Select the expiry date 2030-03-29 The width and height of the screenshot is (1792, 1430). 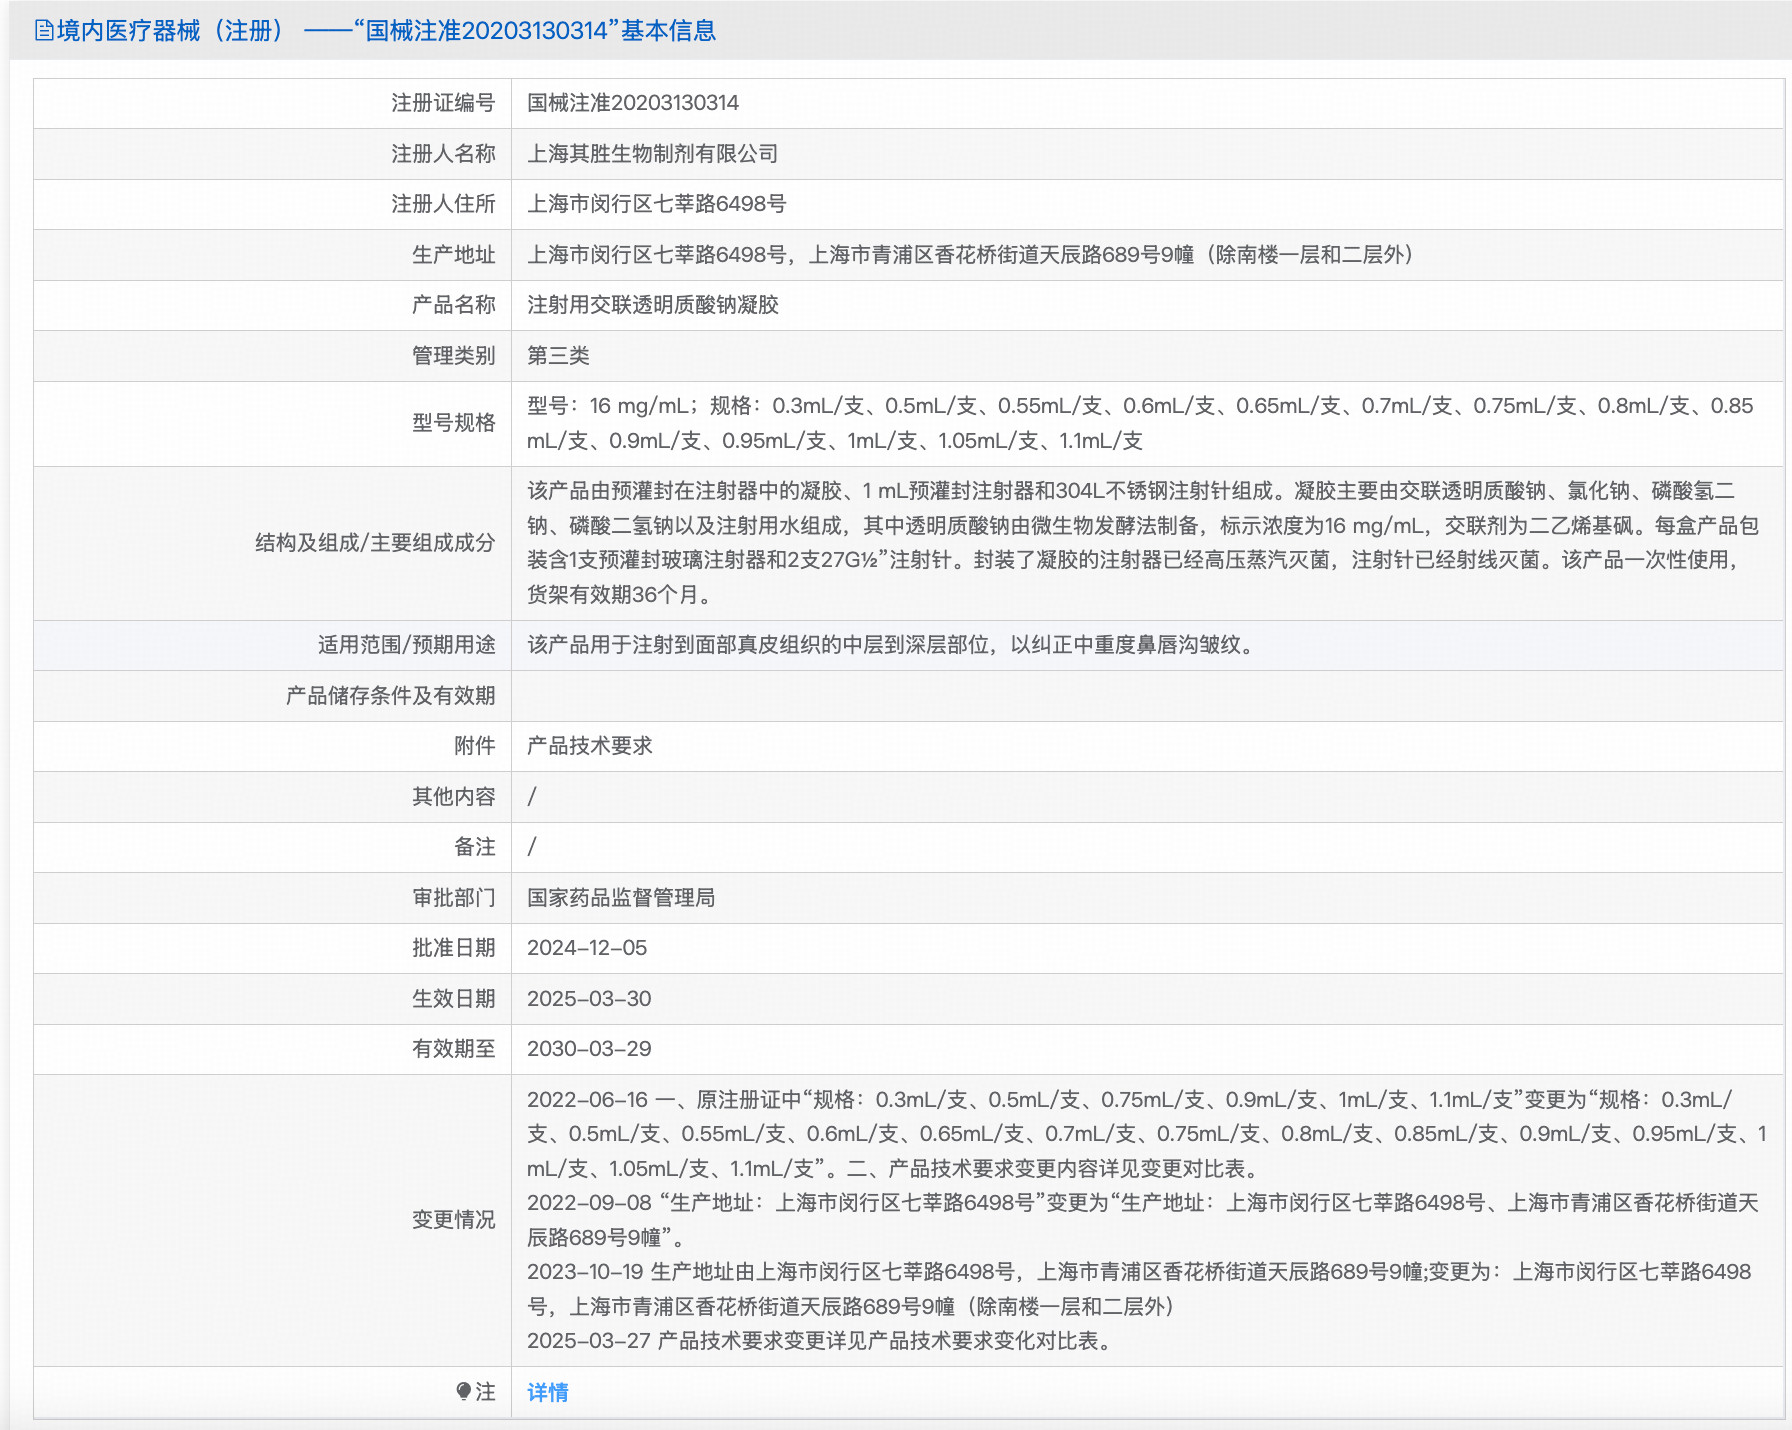(589, 1049)
